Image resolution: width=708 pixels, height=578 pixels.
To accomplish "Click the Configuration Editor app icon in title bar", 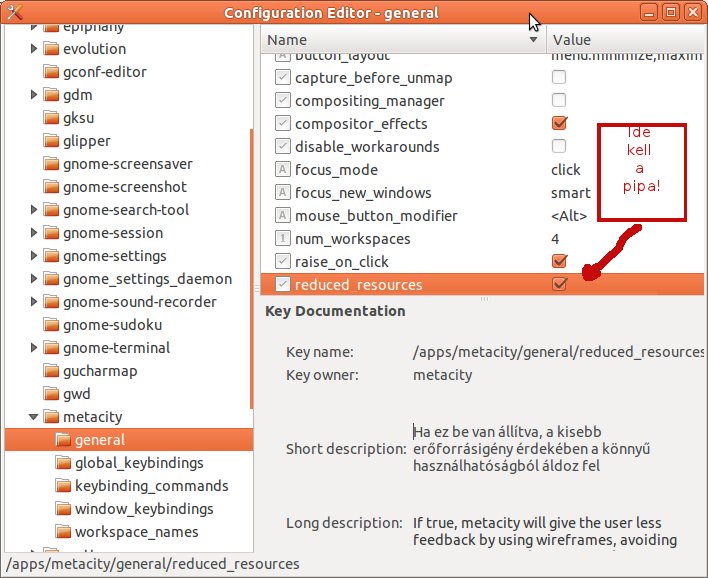I will coord(14,12).
